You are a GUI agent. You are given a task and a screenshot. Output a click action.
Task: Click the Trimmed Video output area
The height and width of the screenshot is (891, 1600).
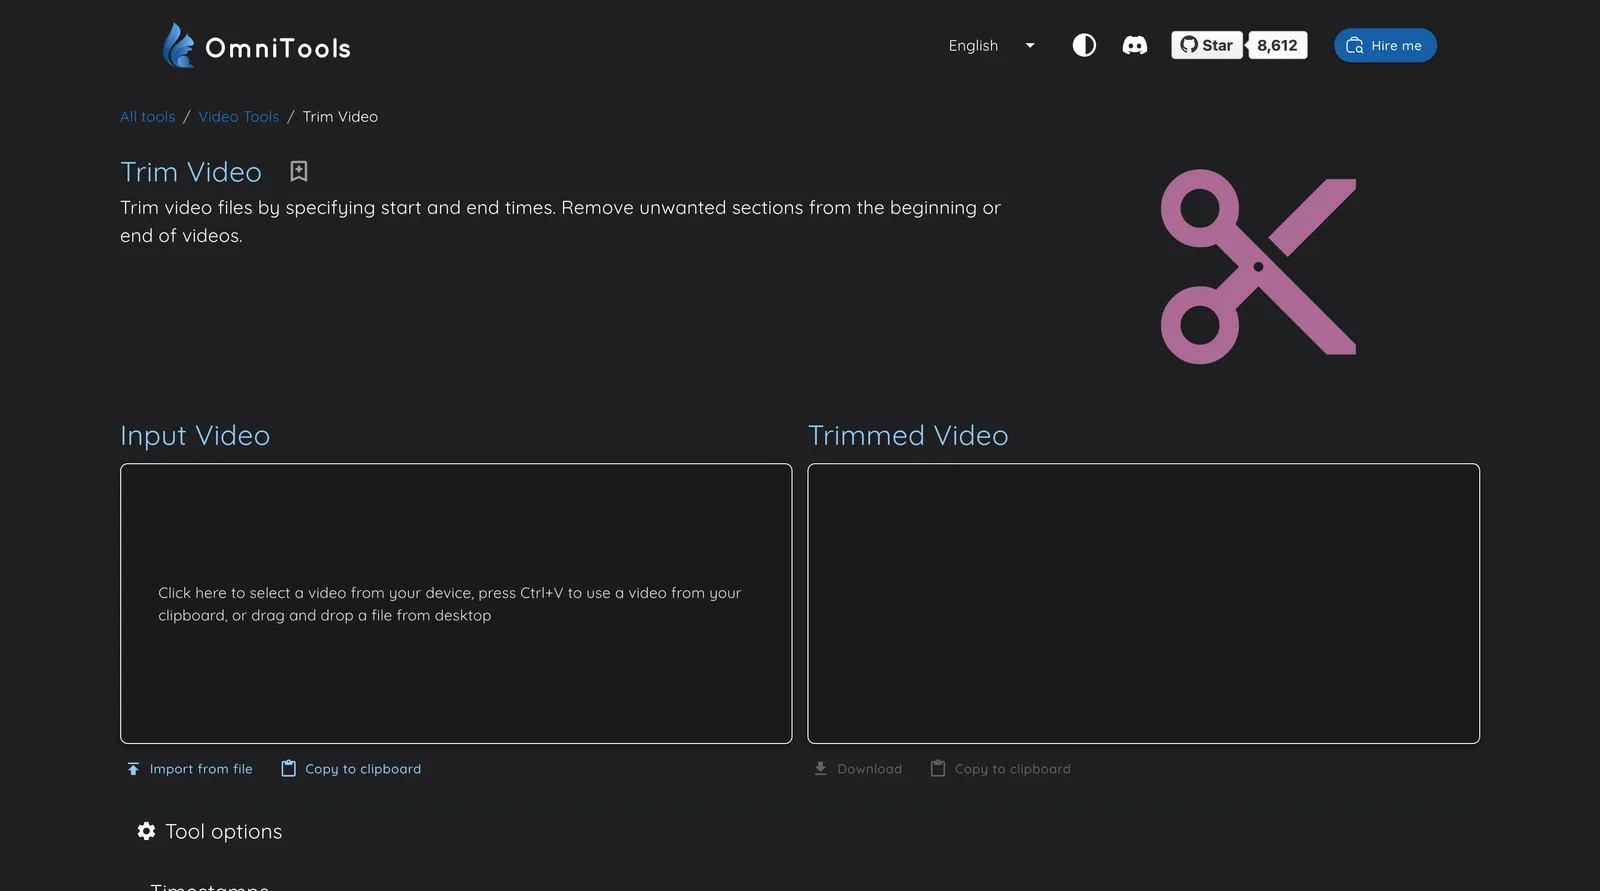[x=1143, y=603]
